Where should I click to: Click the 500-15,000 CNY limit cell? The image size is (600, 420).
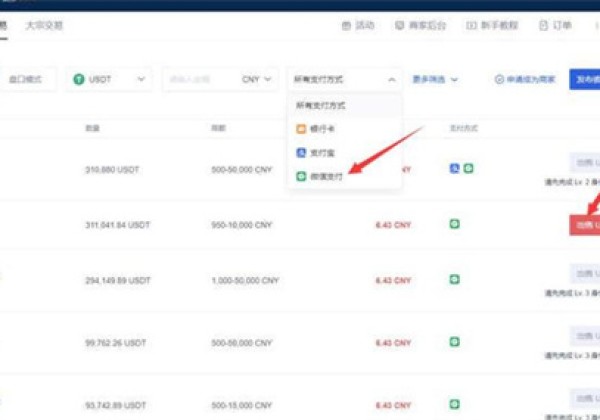pyautogui.click(x=241, y=405)
